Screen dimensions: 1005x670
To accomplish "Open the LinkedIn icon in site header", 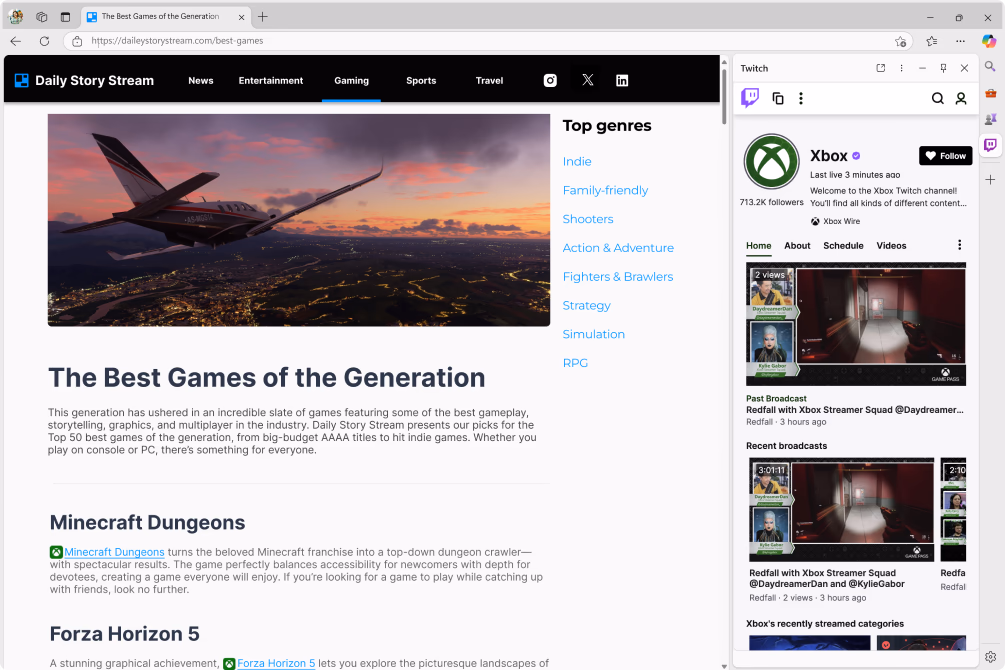I will coord(622,80).
